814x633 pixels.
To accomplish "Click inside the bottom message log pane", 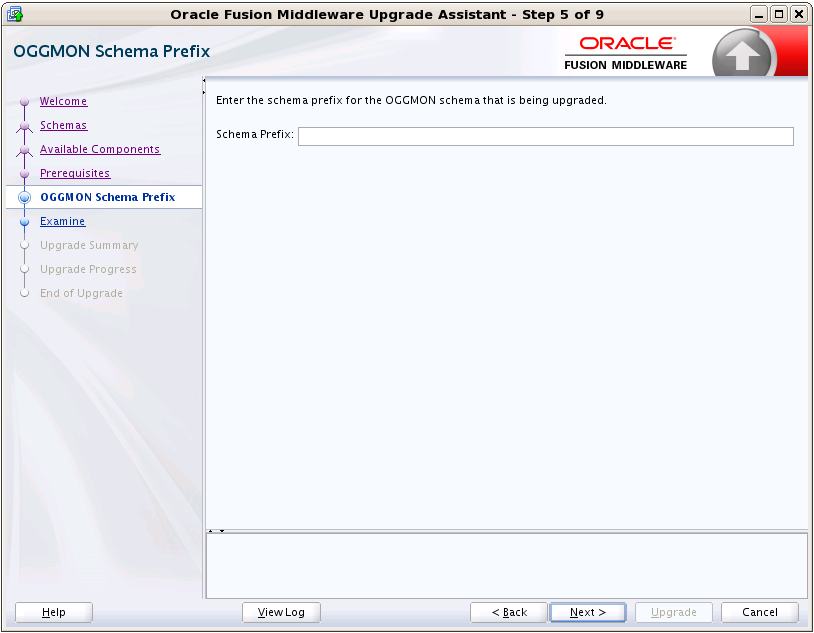I will click(507, 565).
